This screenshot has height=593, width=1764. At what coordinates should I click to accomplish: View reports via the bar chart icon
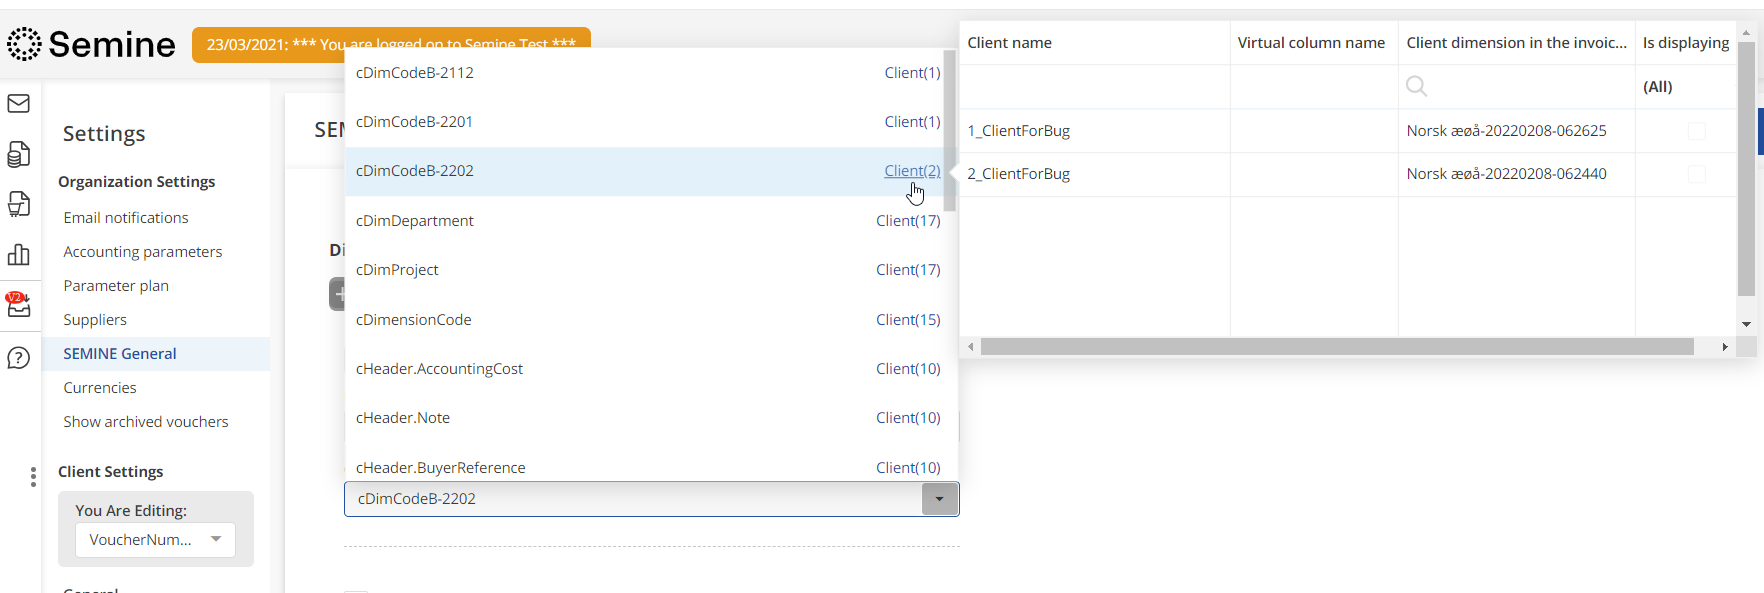coord(20,255)
